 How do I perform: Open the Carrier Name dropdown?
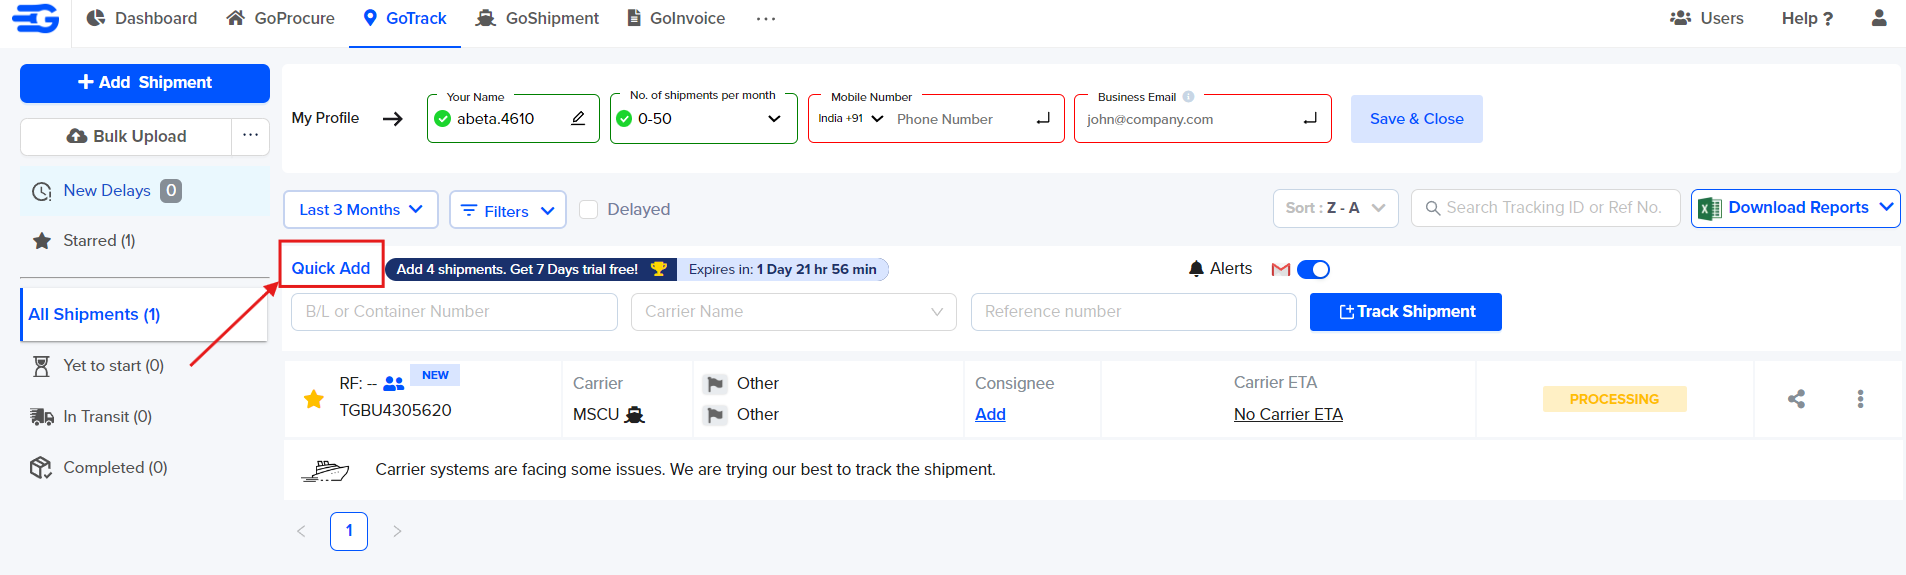794,312
